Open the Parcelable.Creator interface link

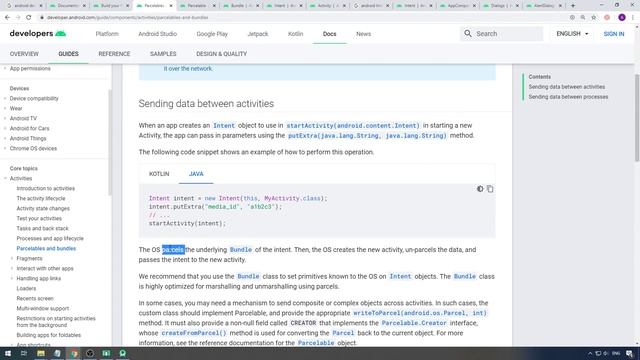point(414,323)
